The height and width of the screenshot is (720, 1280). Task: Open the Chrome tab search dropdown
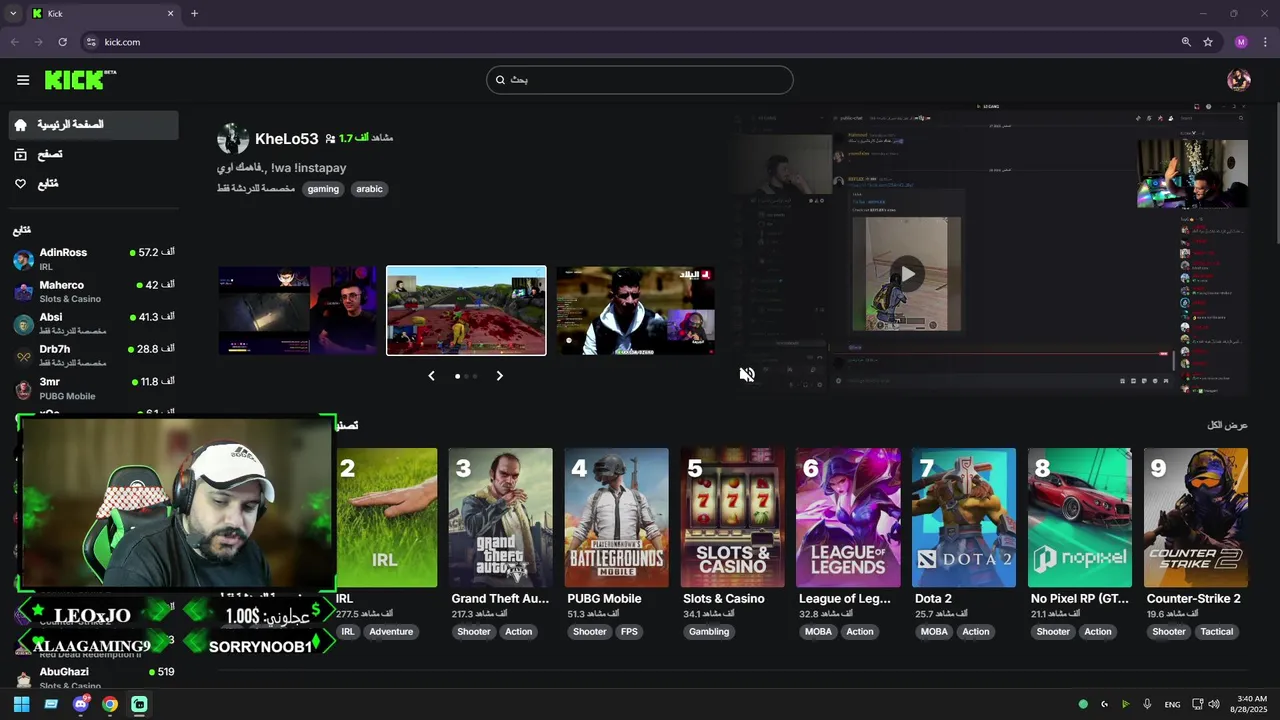pos(12,13)
